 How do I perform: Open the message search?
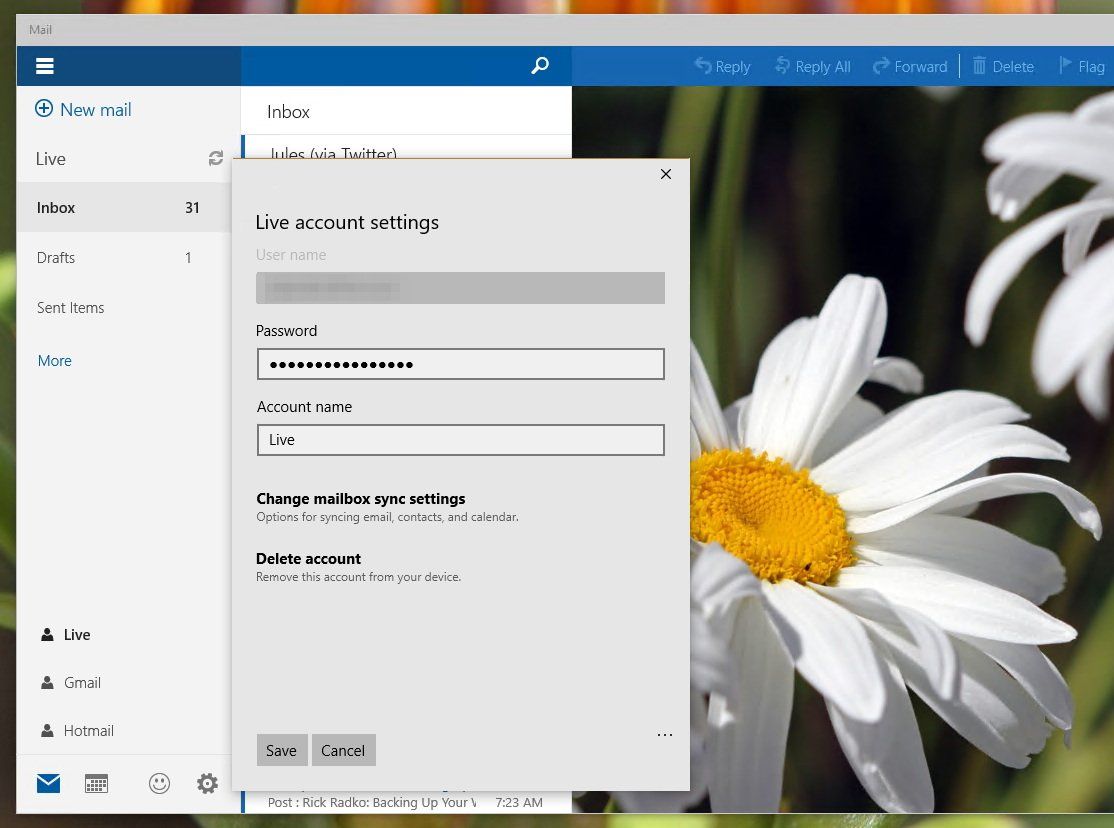tap(539, 66)
